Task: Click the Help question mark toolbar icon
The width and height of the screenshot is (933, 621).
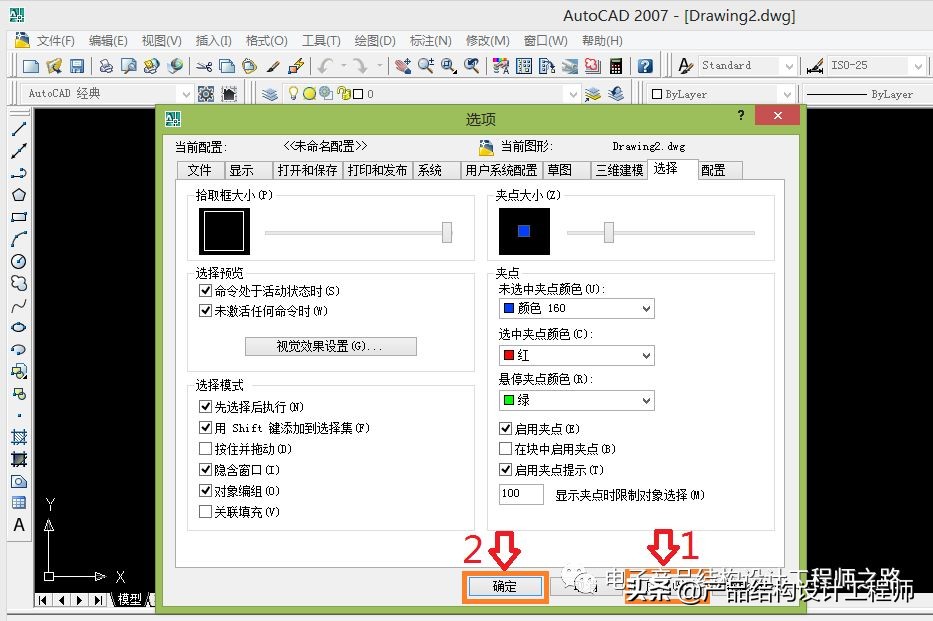Action: (x=645, y=66)
